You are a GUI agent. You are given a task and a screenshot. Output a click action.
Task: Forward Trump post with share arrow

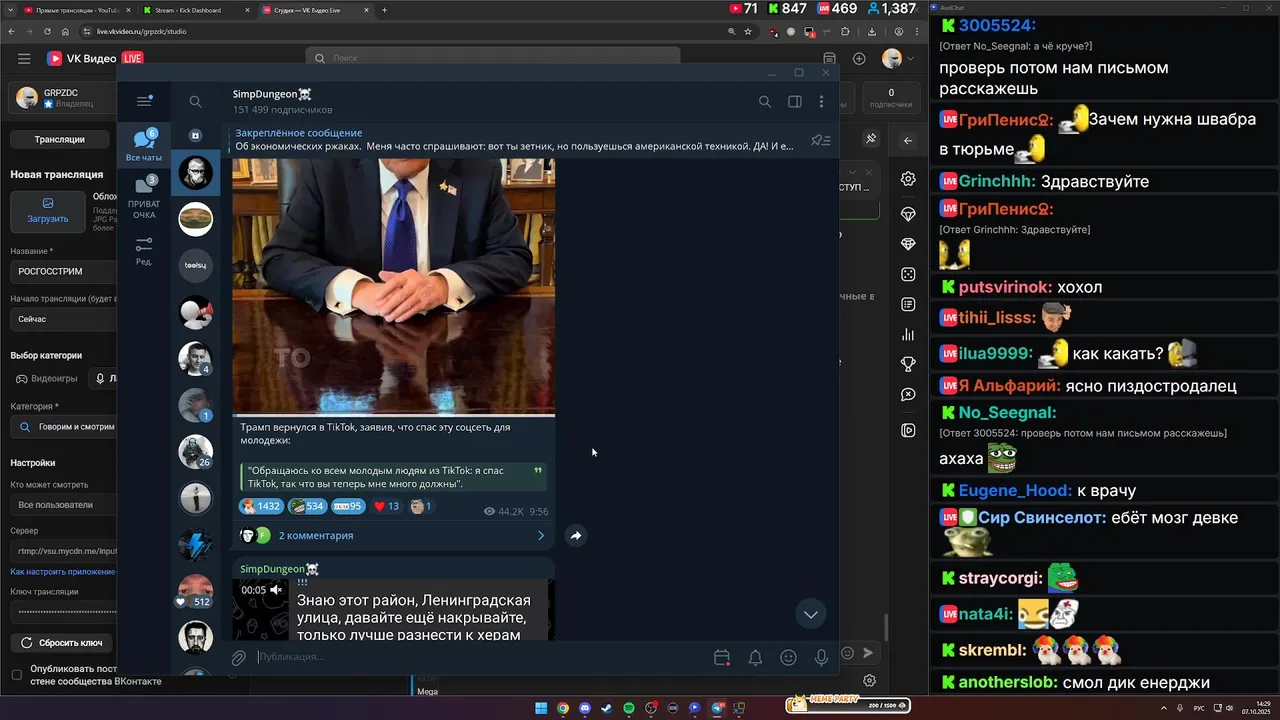coord(576,536)
